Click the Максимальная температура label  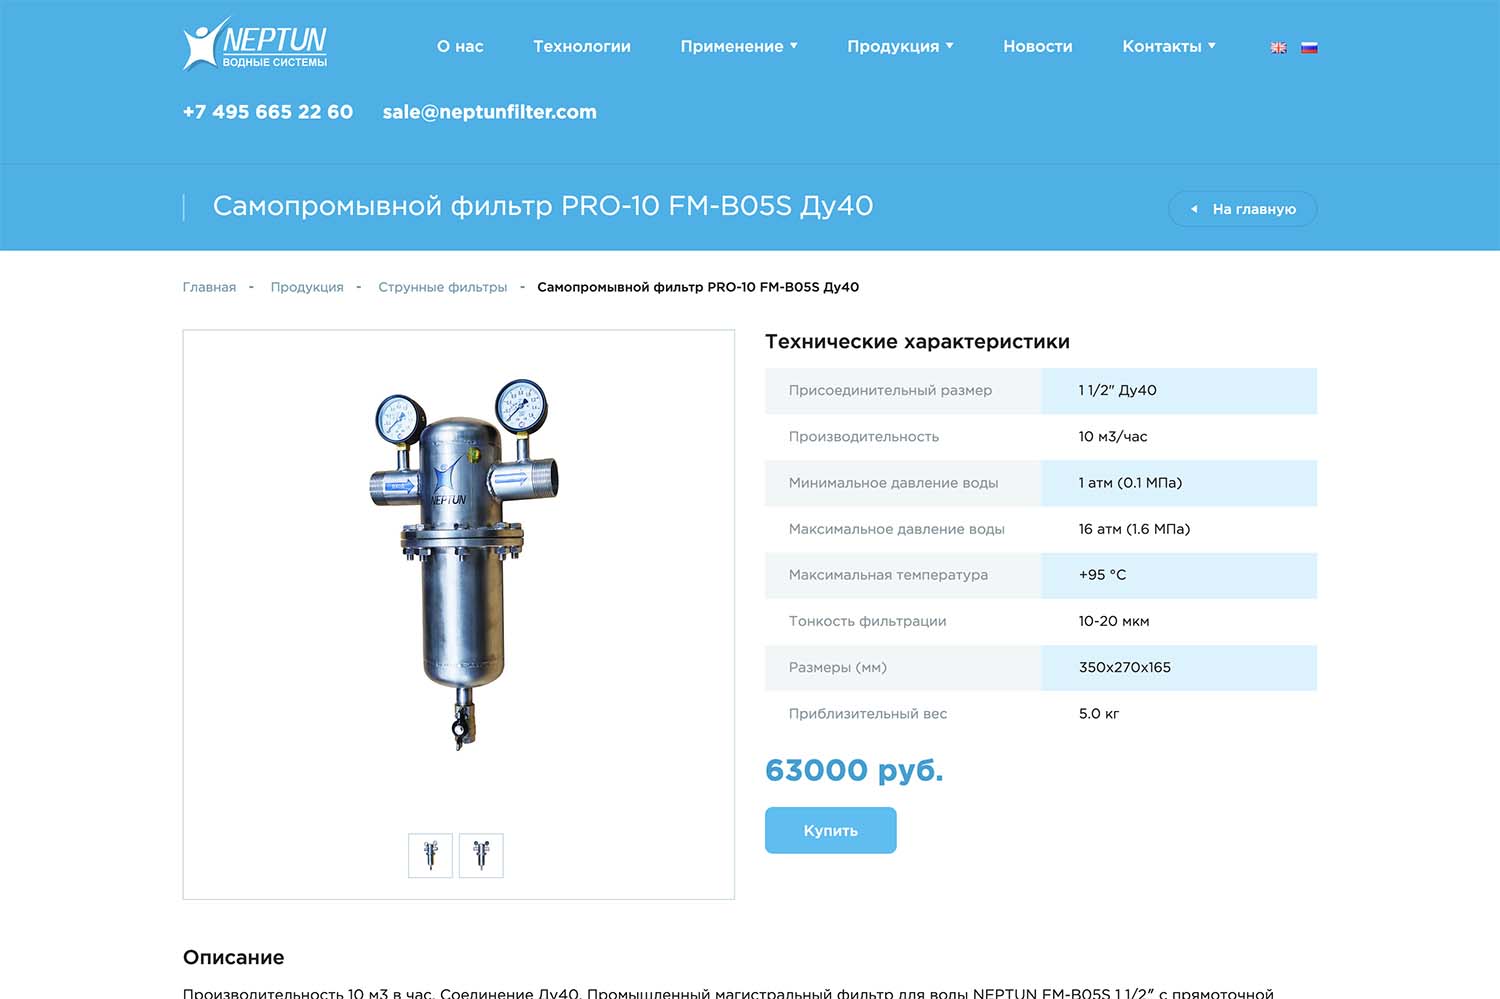click(x=888, y=575)
